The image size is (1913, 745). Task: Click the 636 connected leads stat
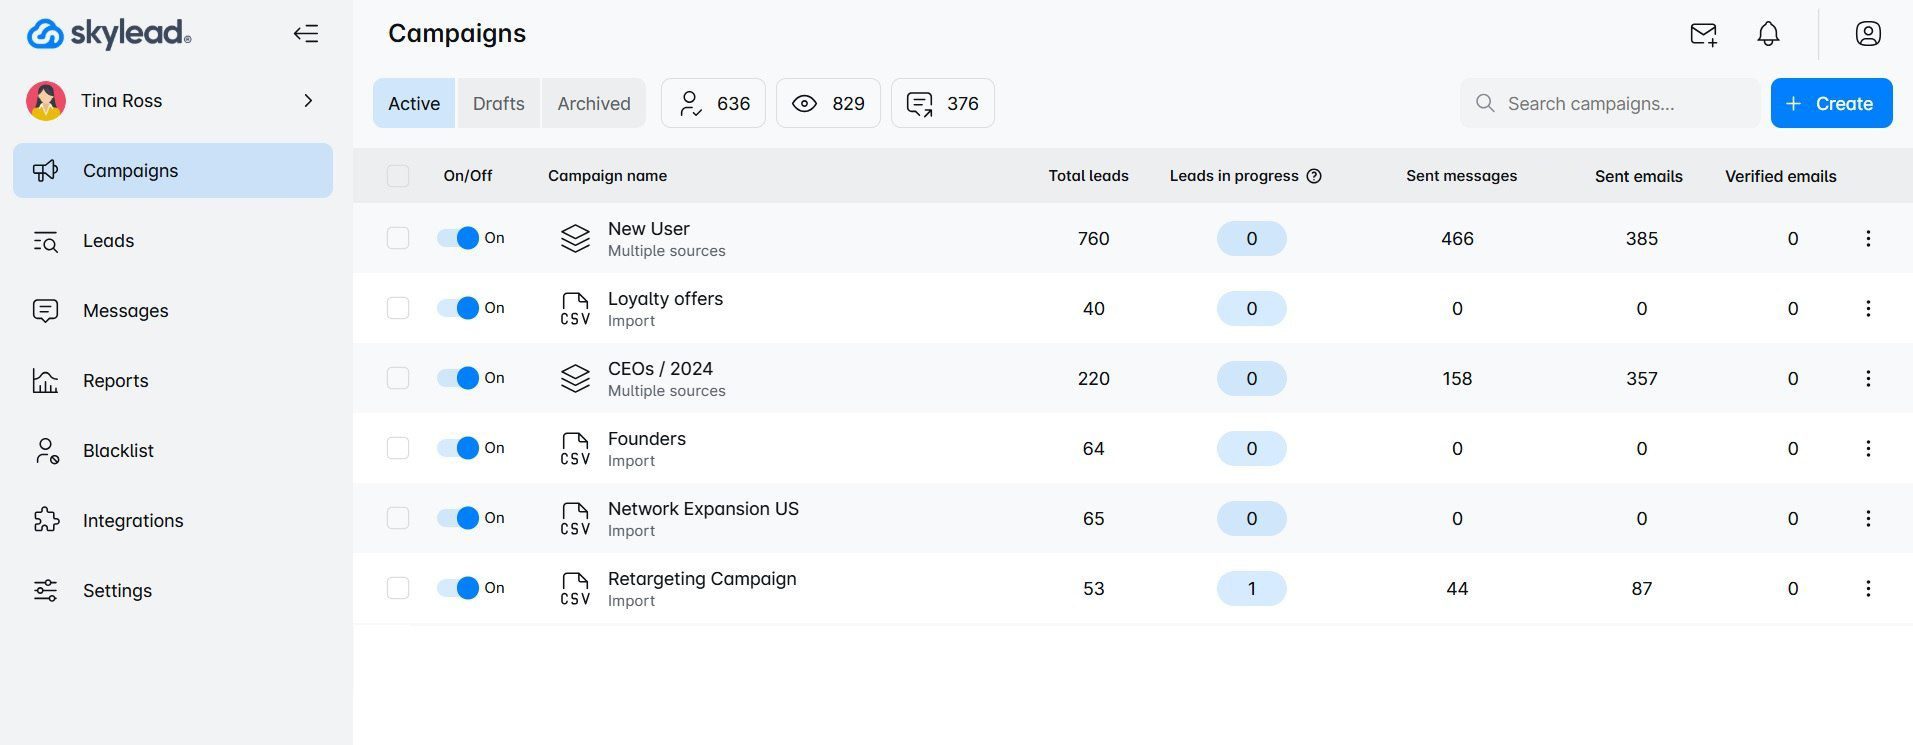click(713, 103)
